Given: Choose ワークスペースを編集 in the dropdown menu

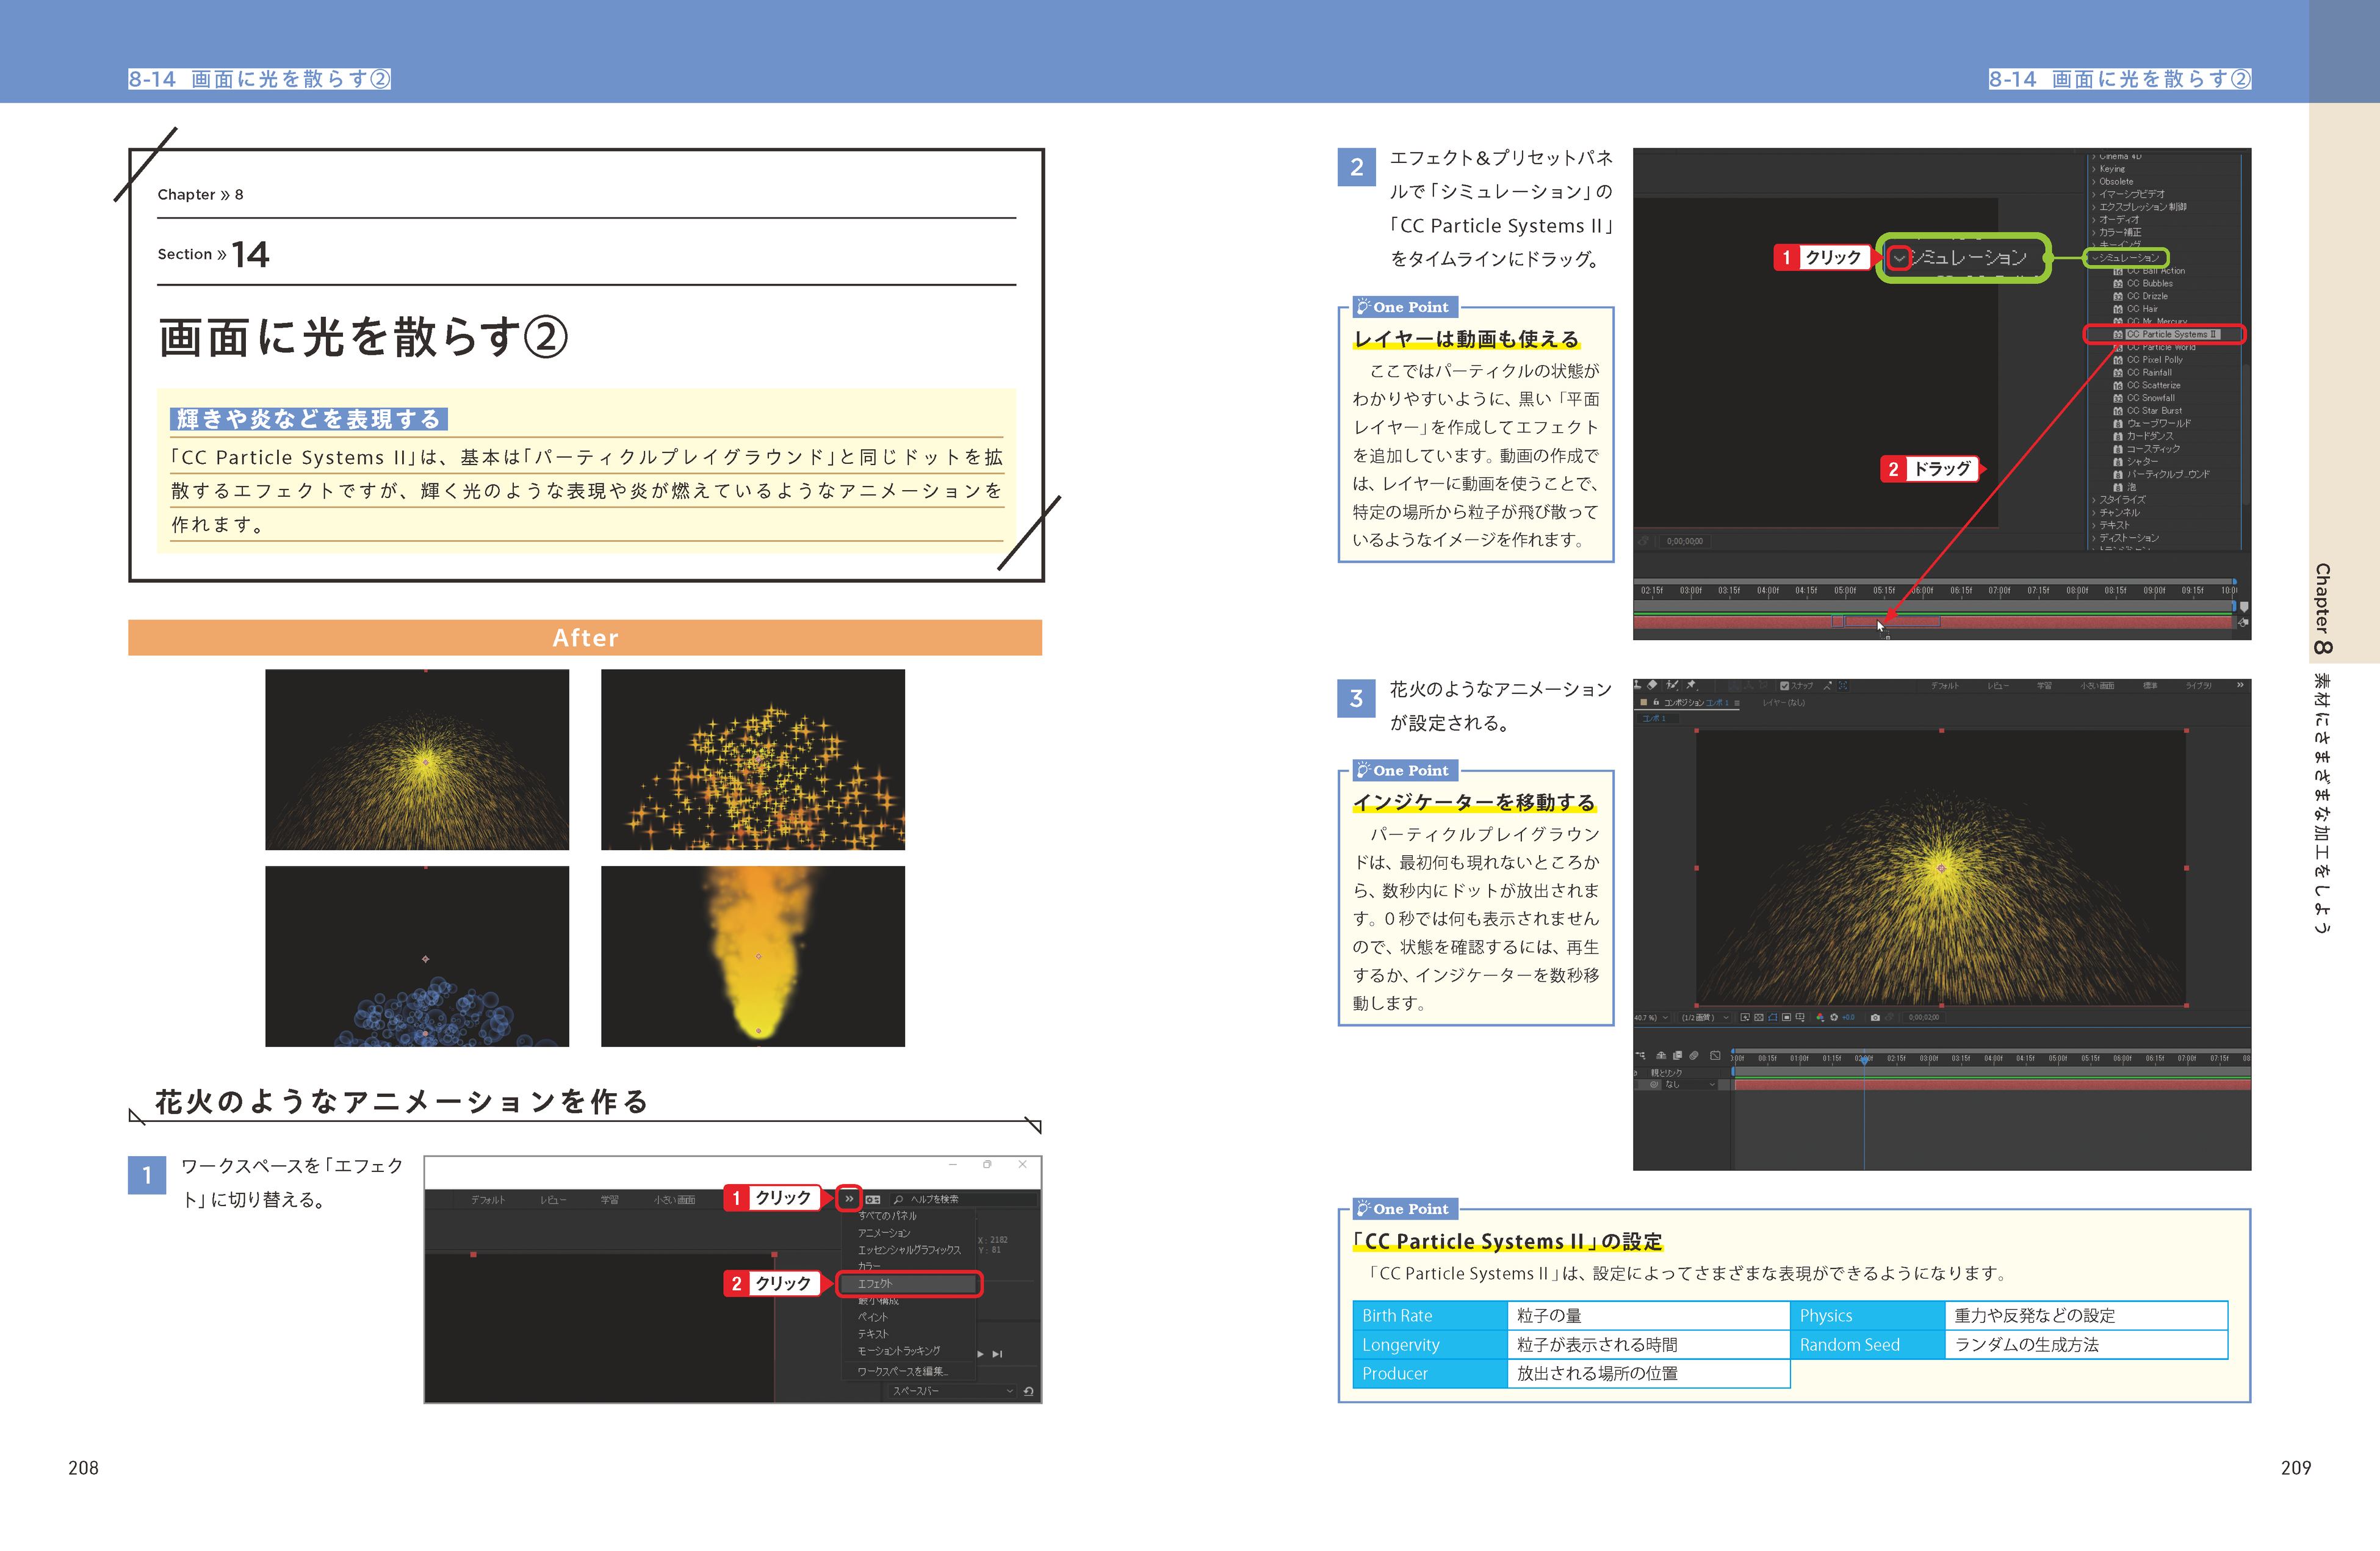Looking at the screenshot, I should click(902, 1371).
